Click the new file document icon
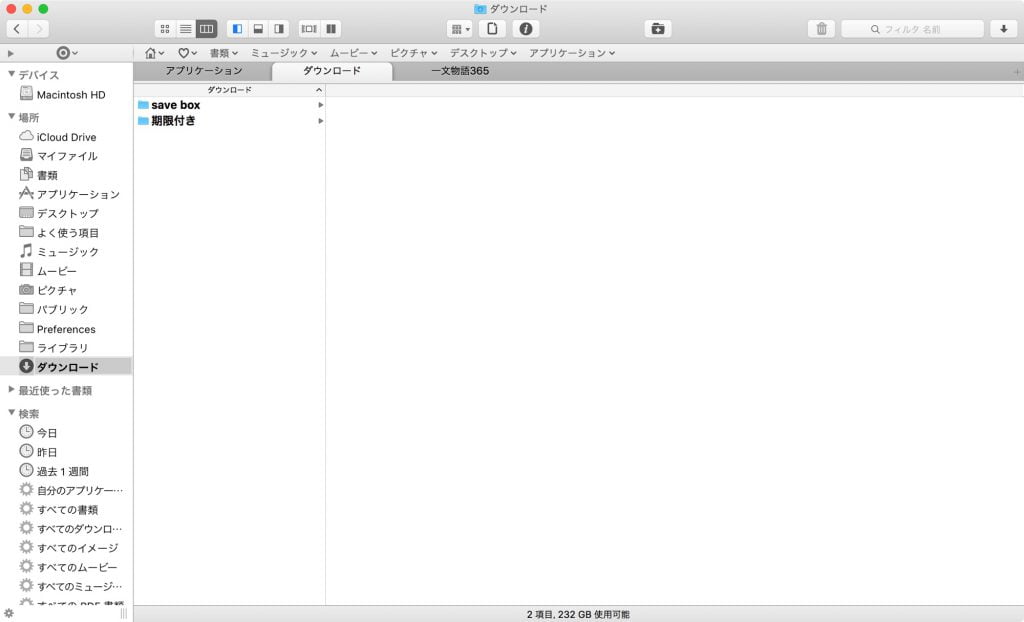This screenshot has height=622, width=1024. (x=492, y=29)
